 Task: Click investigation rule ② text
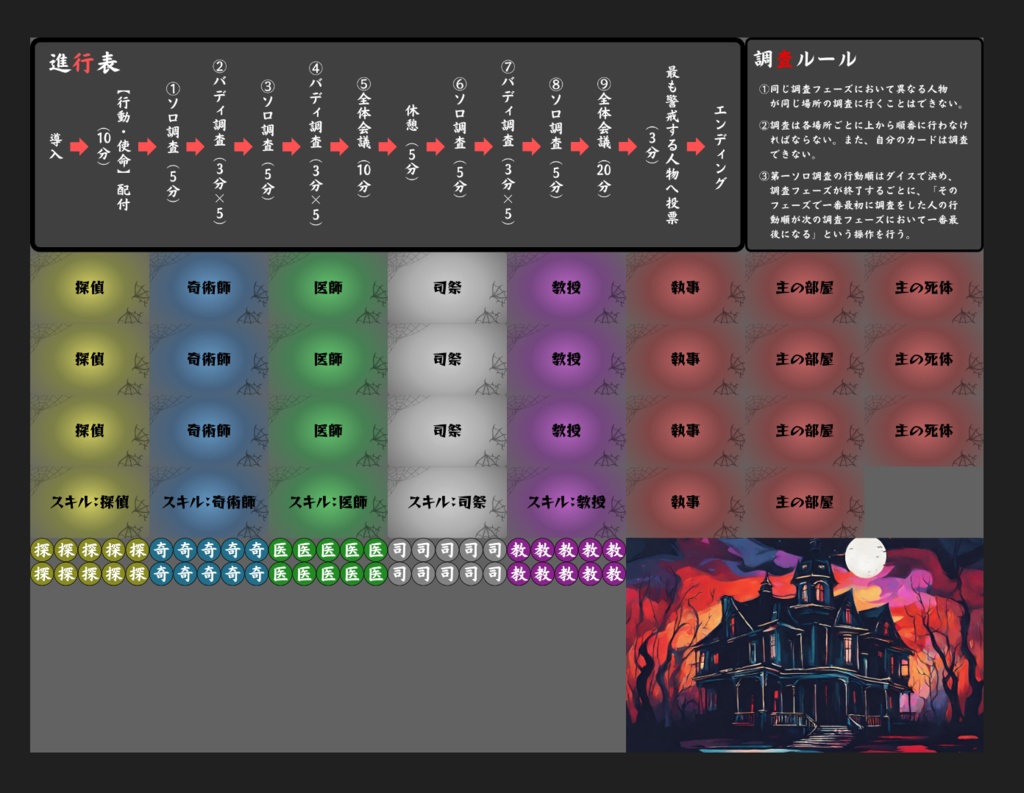[863, 140]
